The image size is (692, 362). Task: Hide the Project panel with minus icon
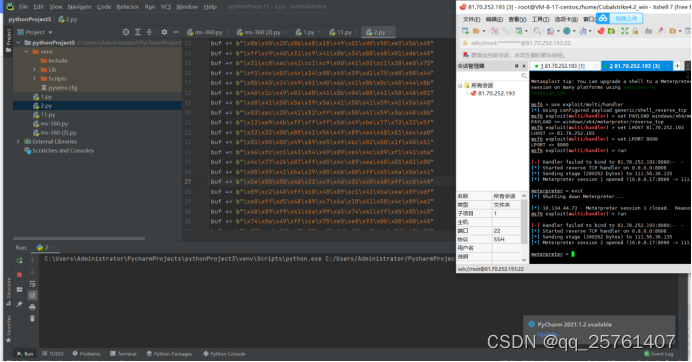click(x=176, y=32)
